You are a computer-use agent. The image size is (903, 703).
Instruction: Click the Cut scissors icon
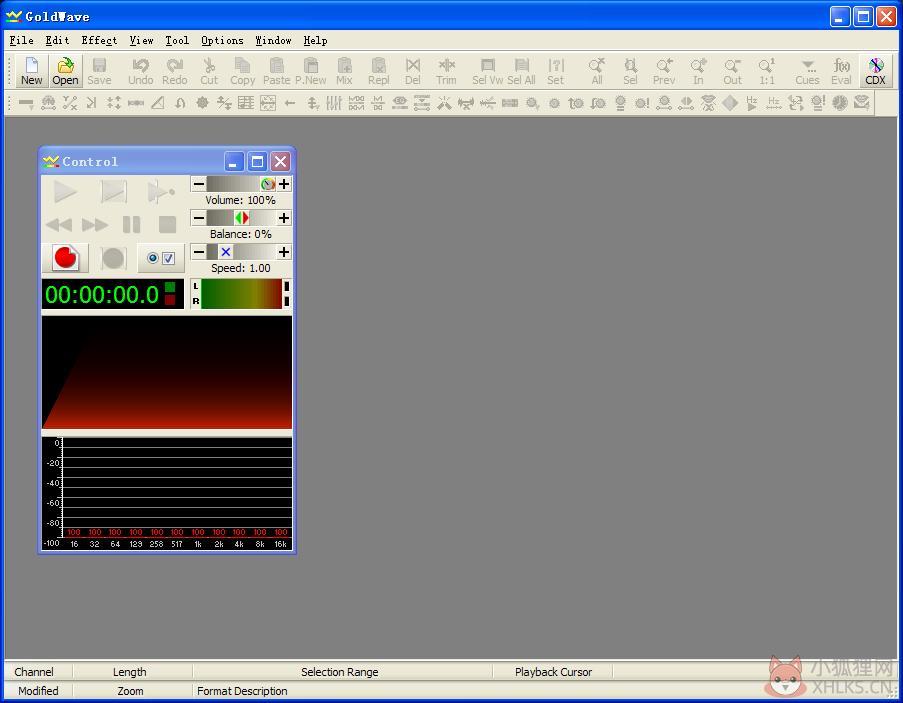pyautogui.click(x=209, y=71)
